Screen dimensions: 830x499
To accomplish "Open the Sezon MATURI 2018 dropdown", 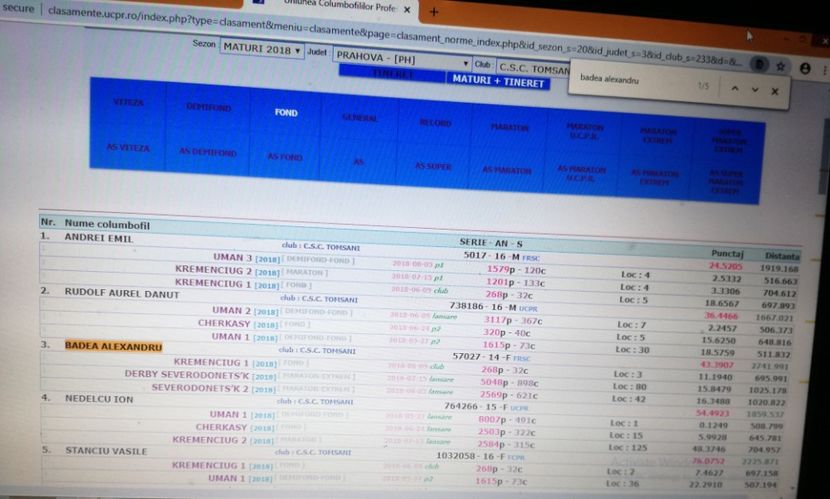I will point(262,49).
